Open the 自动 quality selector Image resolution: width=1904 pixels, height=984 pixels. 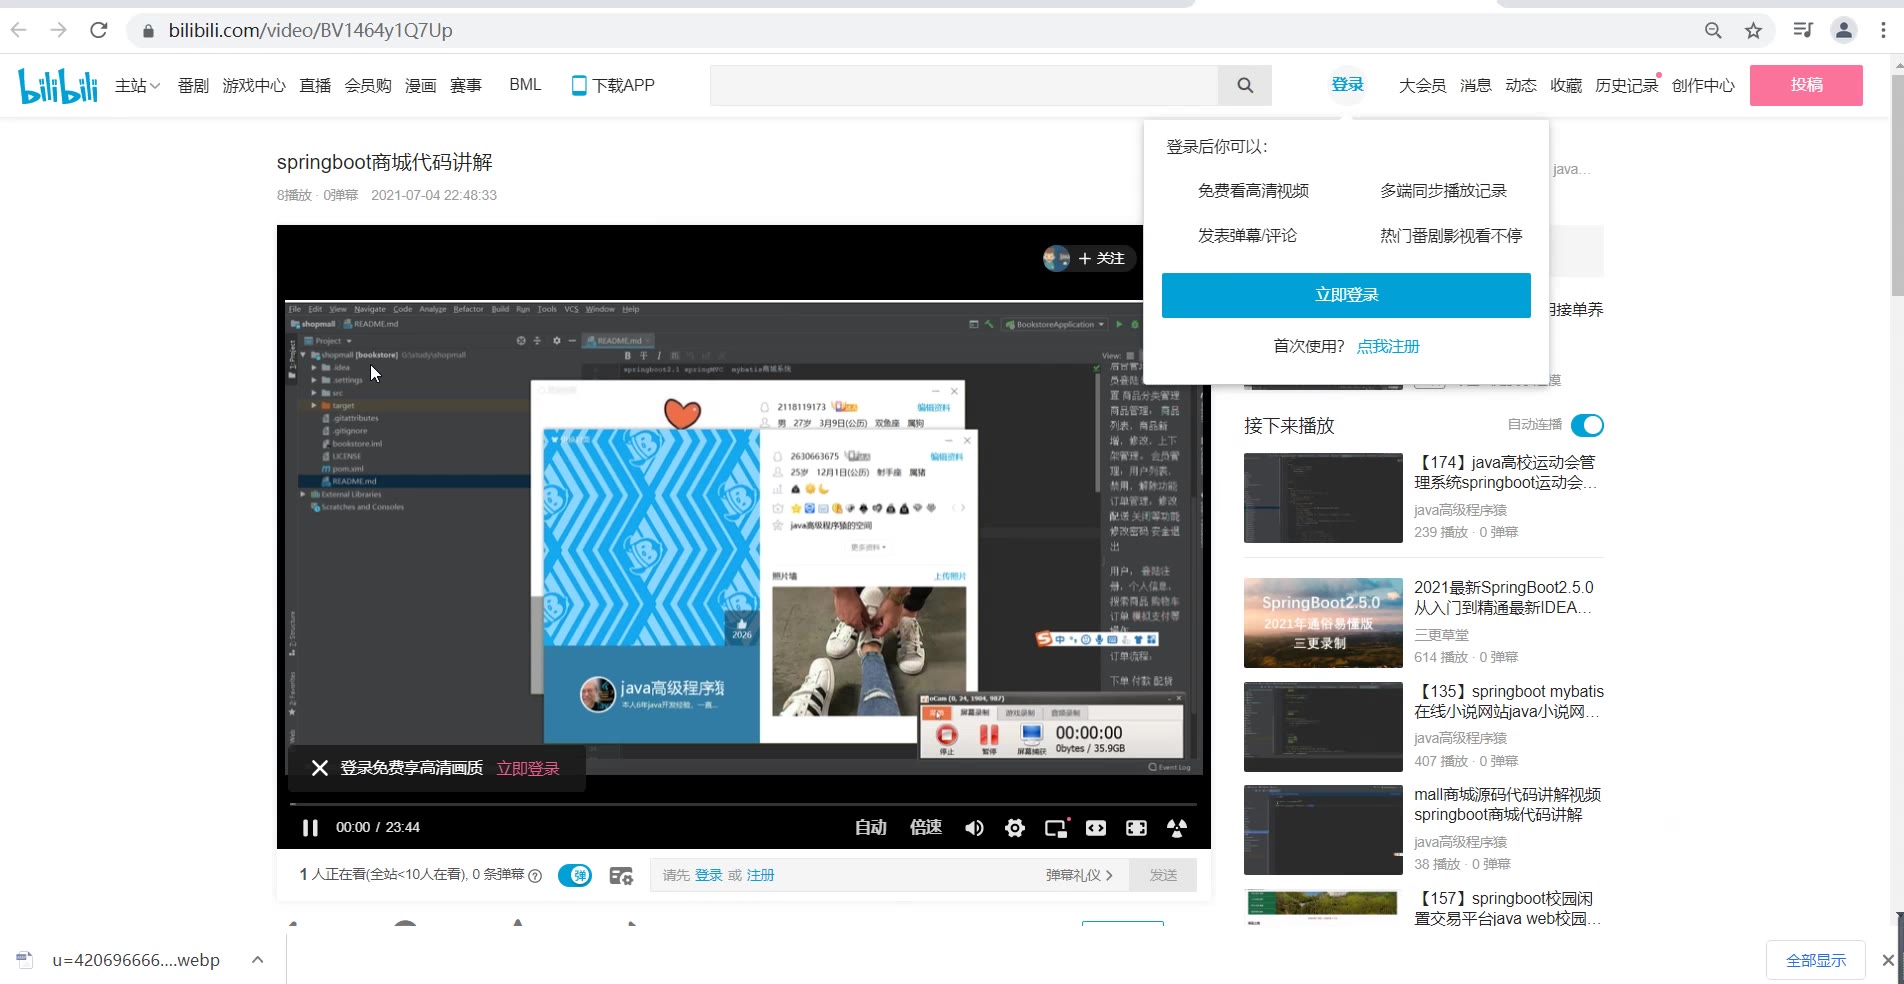pos(871,828)
